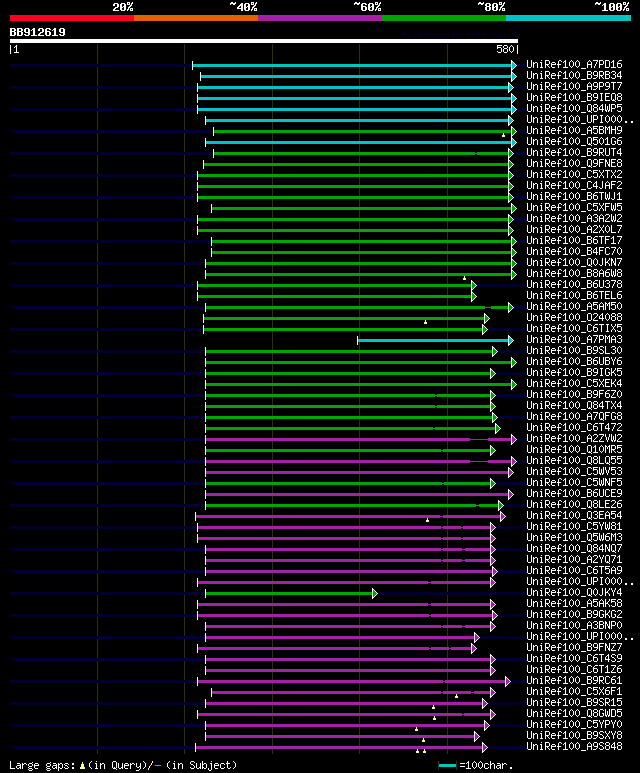Click the green ~80% identity legend segment
Screen dimensions: 640x773
point(444,18)
